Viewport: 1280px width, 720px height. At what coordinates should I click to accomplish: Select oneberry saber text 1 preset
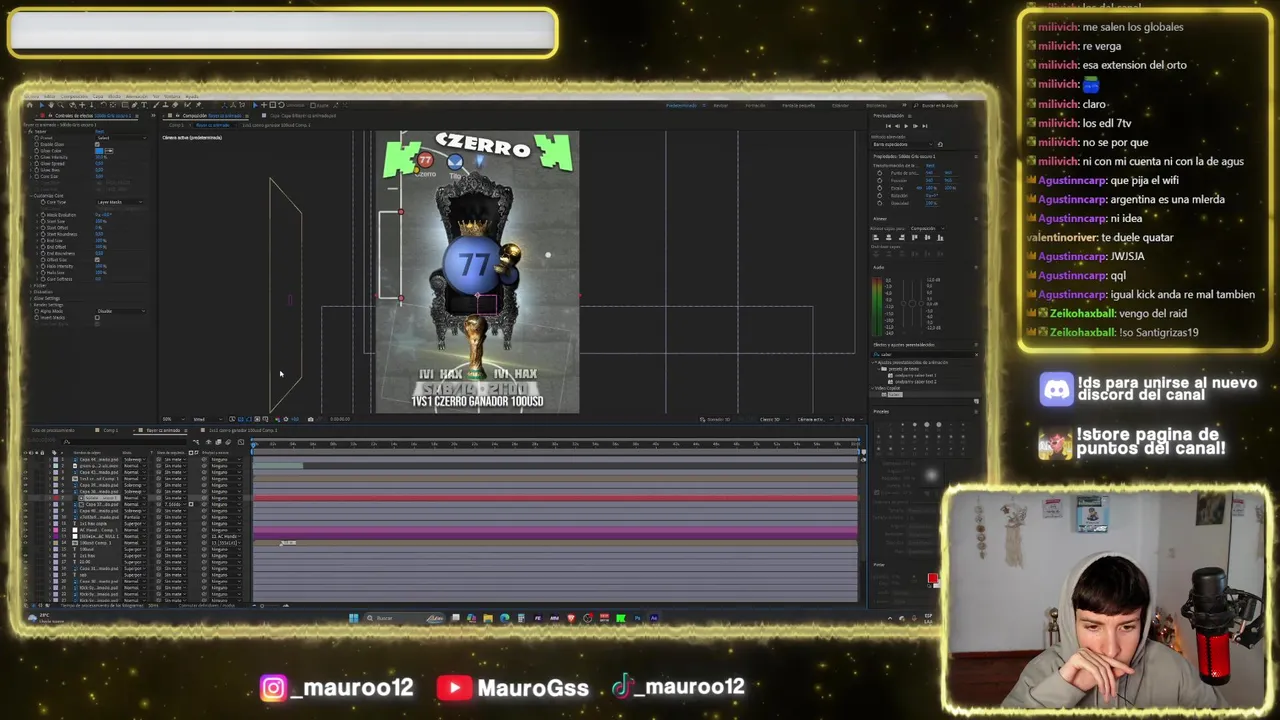[x=915, y=375]
